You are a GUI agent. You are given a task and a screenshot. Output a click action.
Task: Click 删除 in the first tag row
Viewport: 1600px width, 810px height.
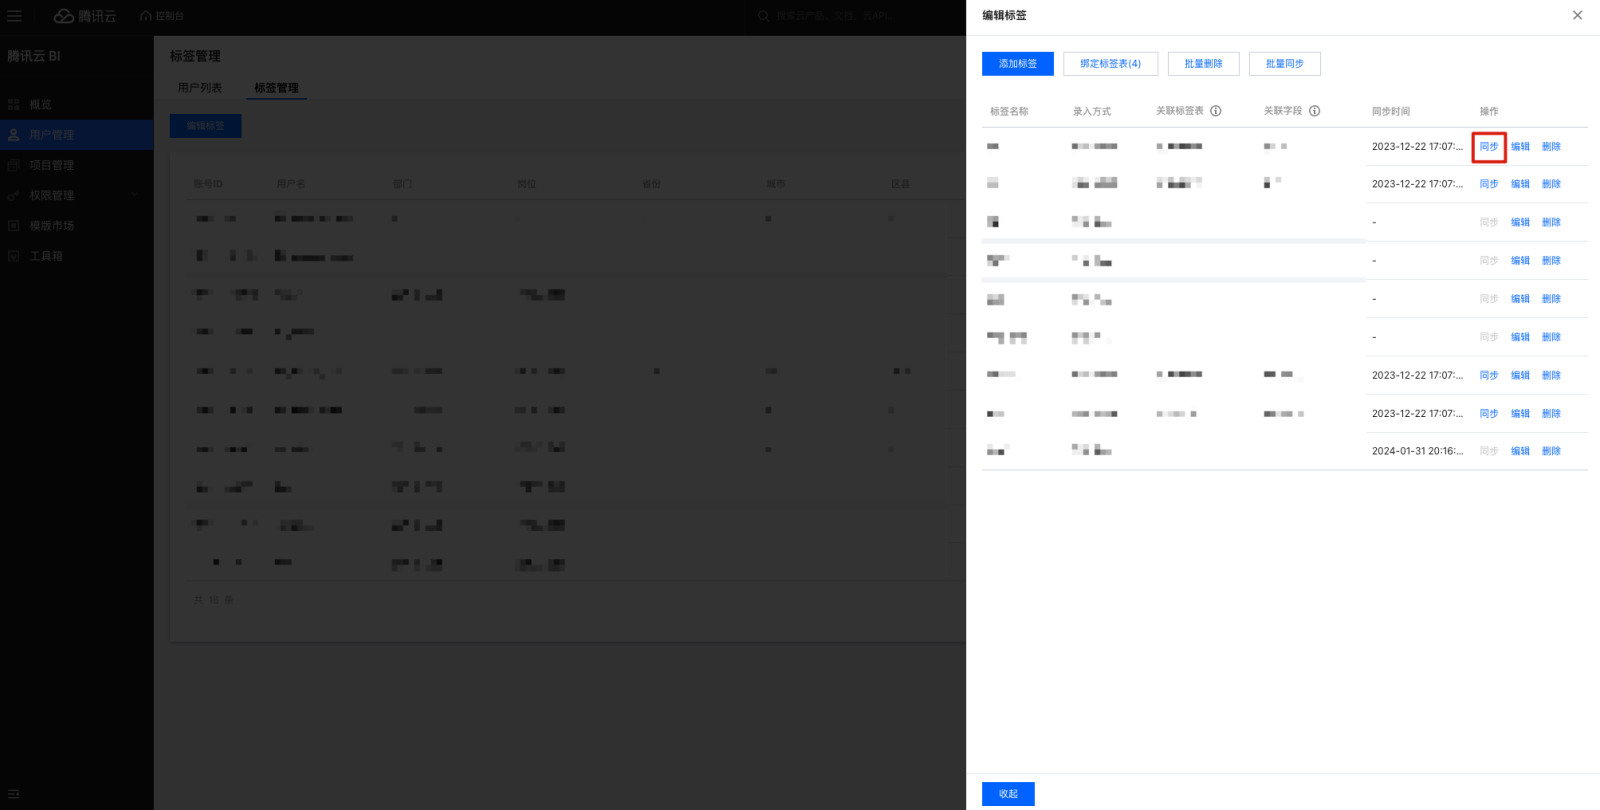click(x=1551, y=147)
